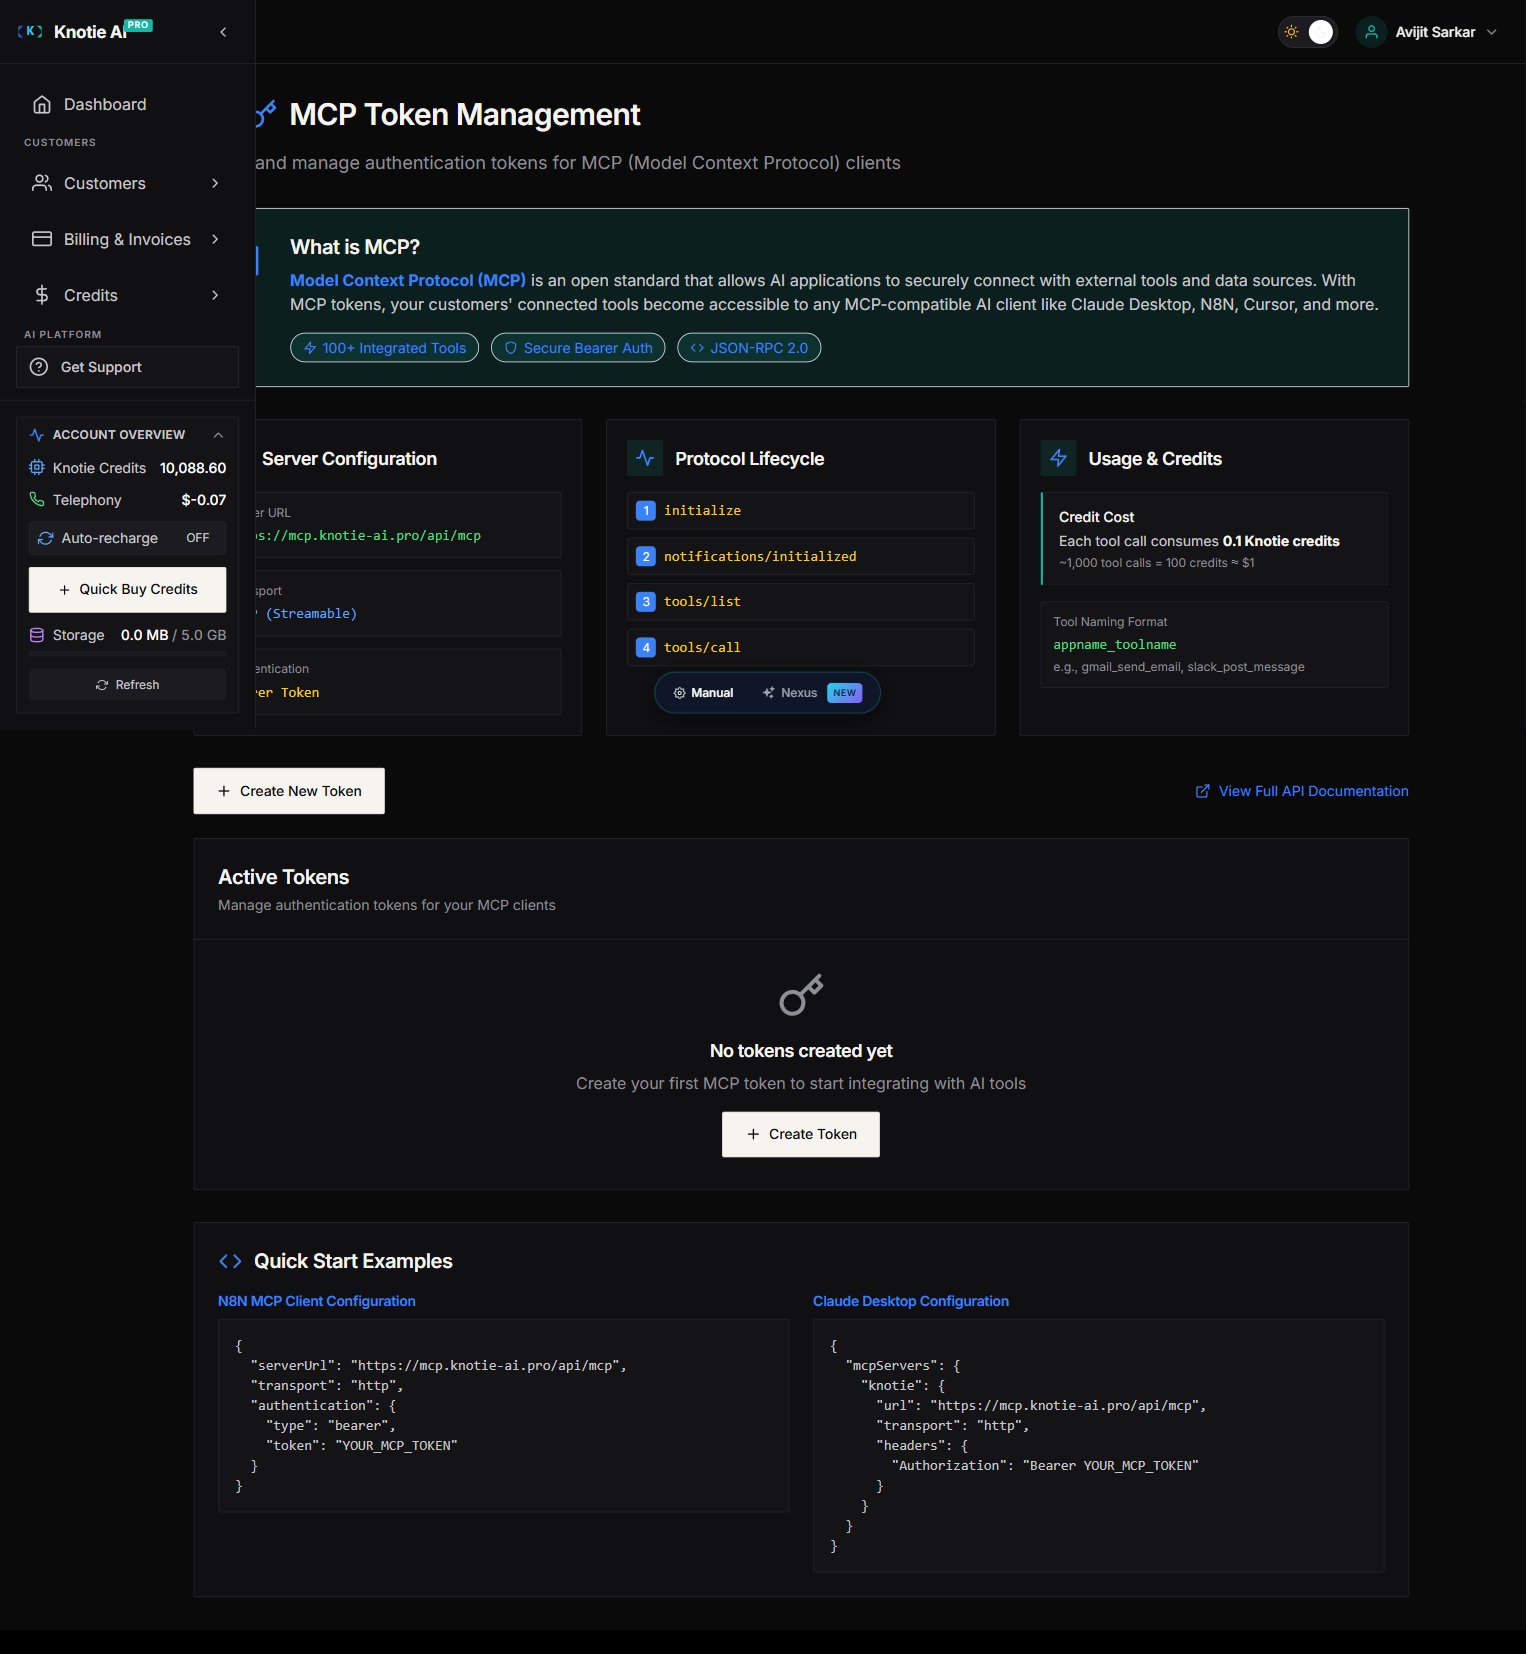Click the Get Support button
1526x1654 pixels.
pyautogui.click(x=127, y=367)
